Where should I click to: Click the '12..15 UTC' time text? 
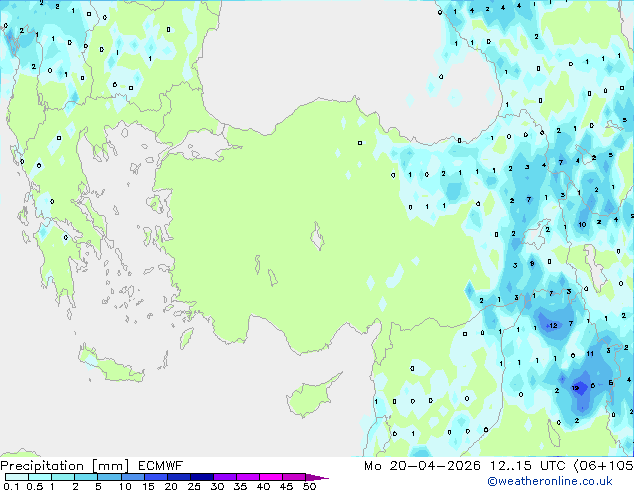[x=527, y=466]
